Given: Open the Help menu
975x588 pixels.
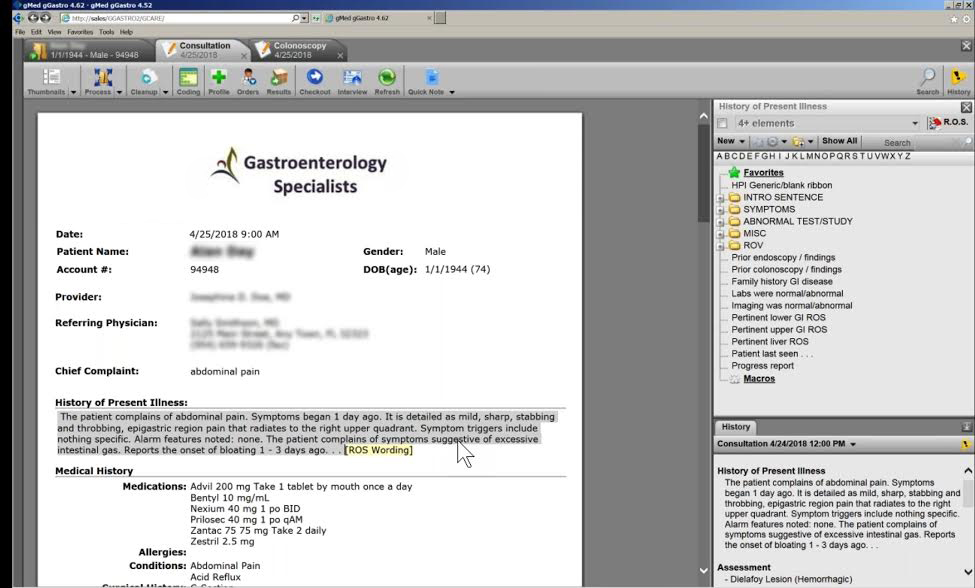Looking at the screenshot, I should coord(126,32).
